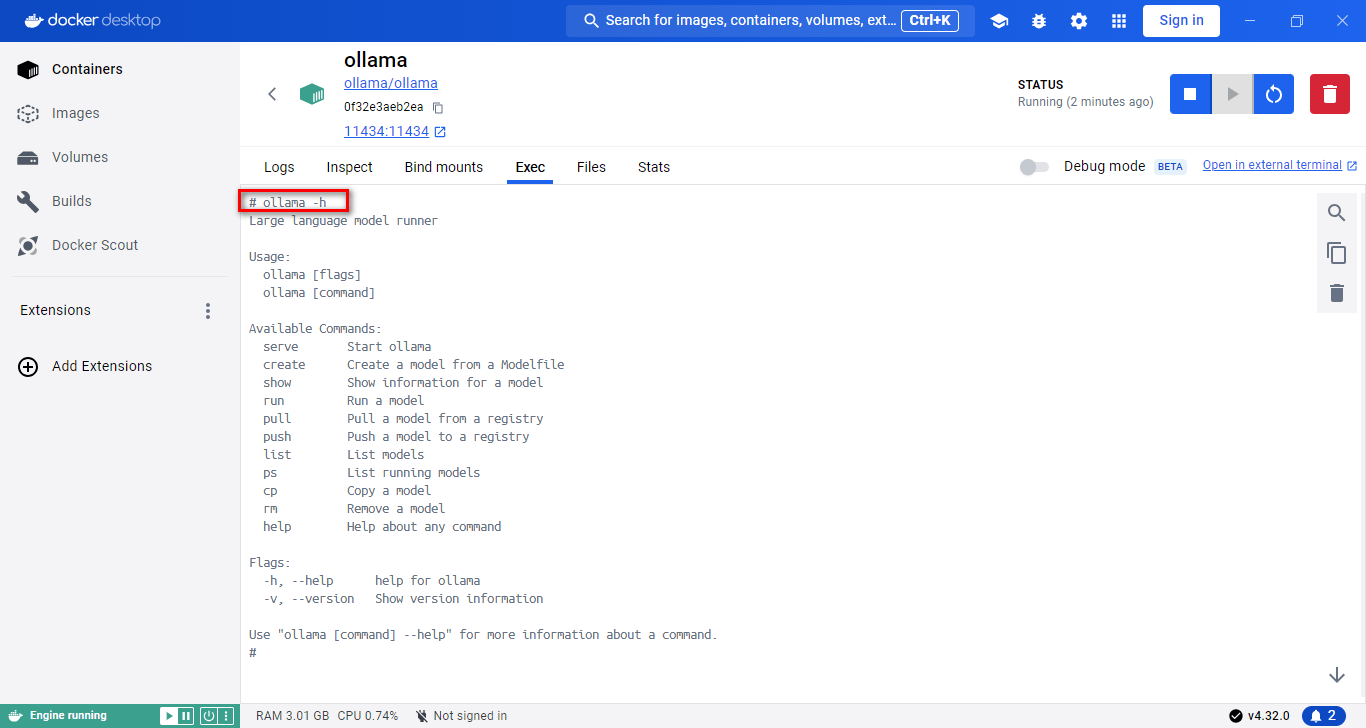This screenshot has width=1366, height=728.
Task: Restart the ollama container
Action: coord(1273,94)
